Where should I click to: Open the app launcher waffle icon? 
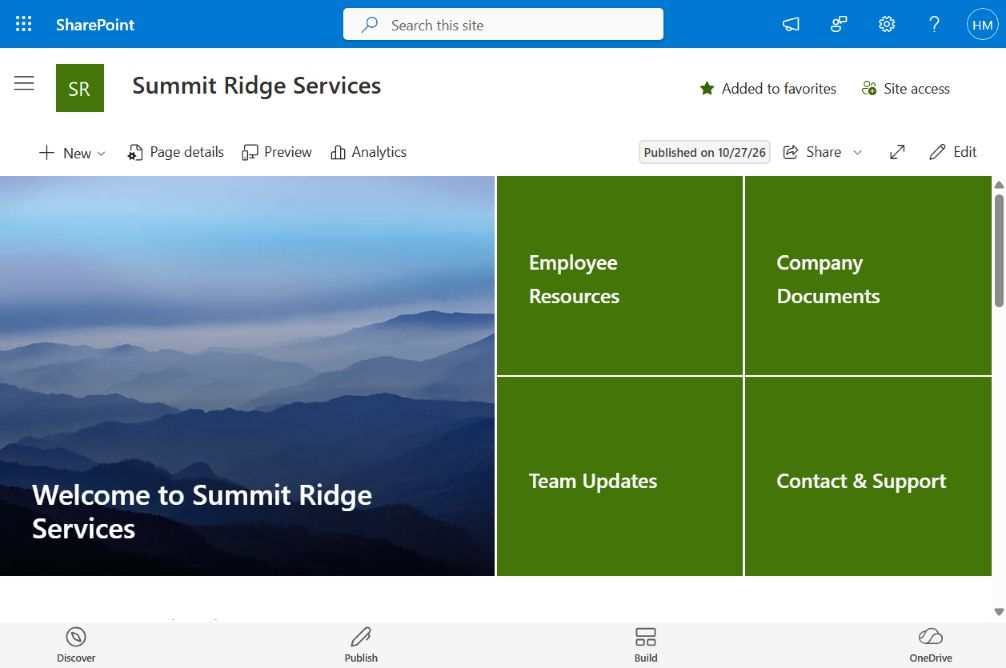pyautogui.click(x=24, y=24)
